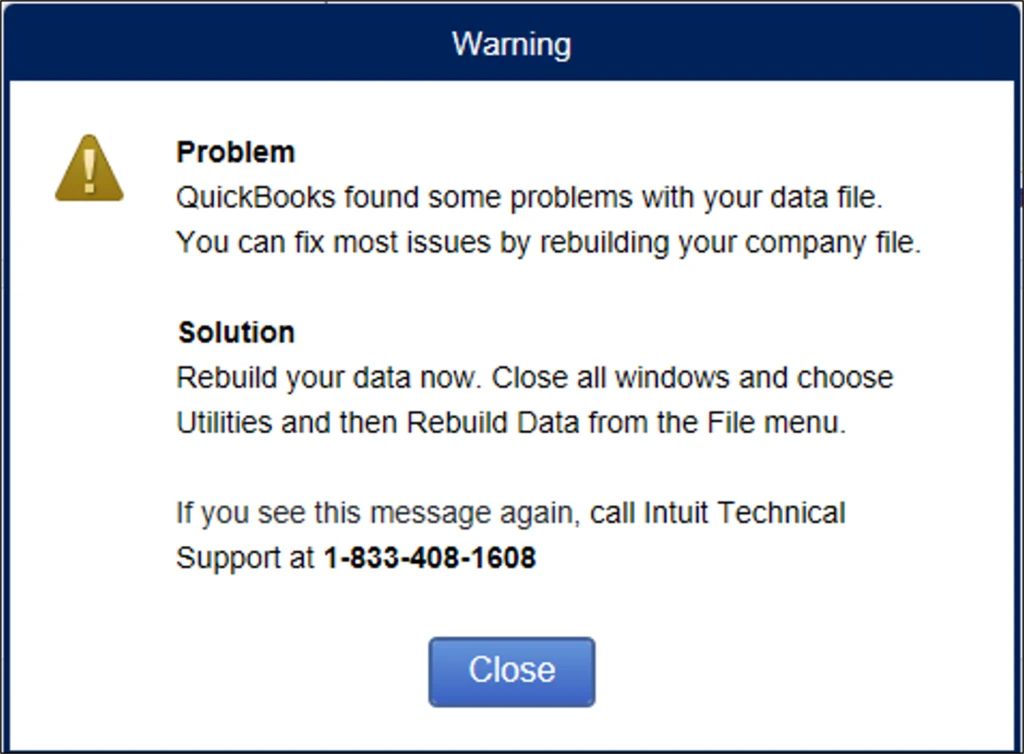Click the bold Problem heading
The image size is (1024, 754).
pos(235,152)
